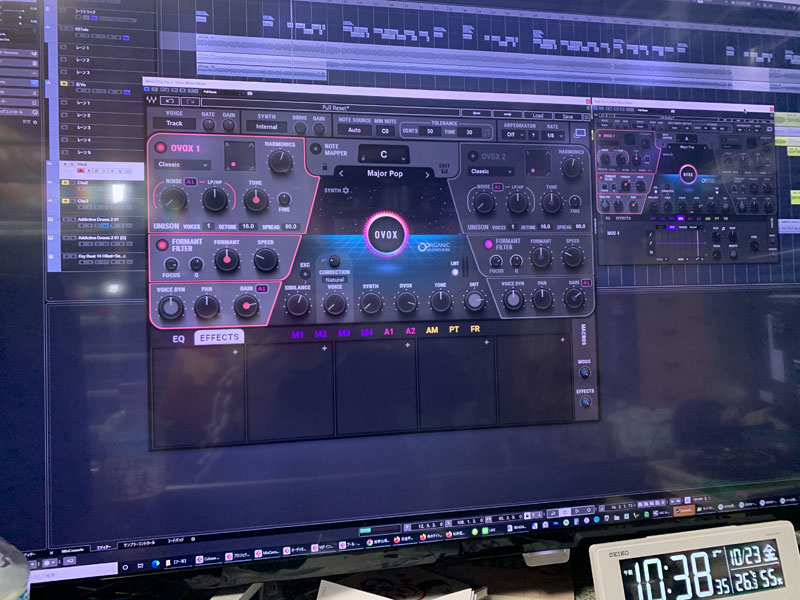This screenshot has height=600, width=800.
Task: Click the Min Note field showing C0
Action: [385, 131]
